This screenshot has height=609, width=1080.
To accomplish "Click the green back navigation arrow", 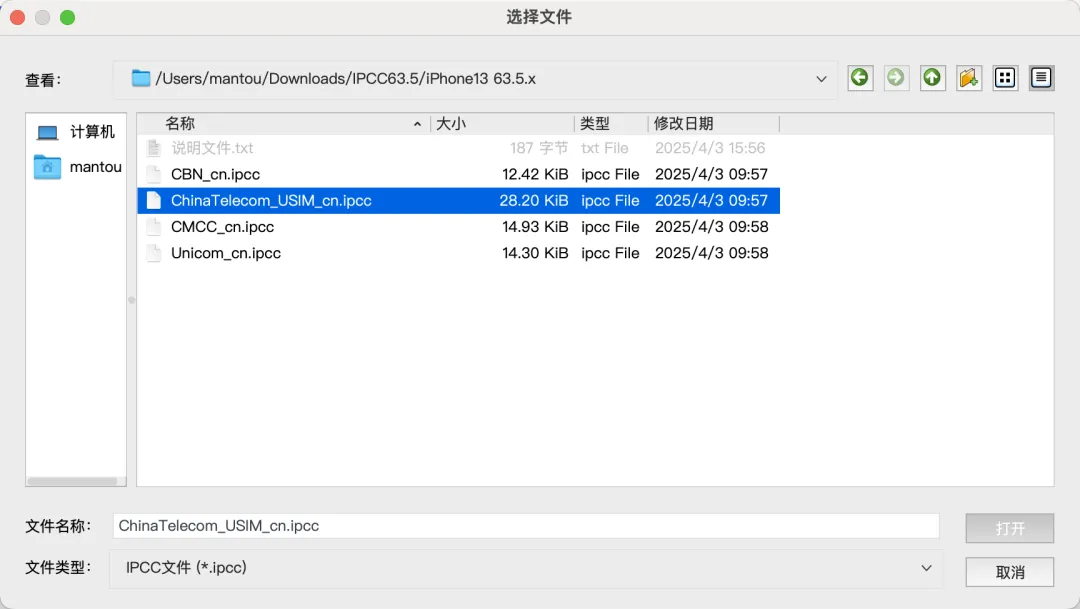I will coord(860,78).
